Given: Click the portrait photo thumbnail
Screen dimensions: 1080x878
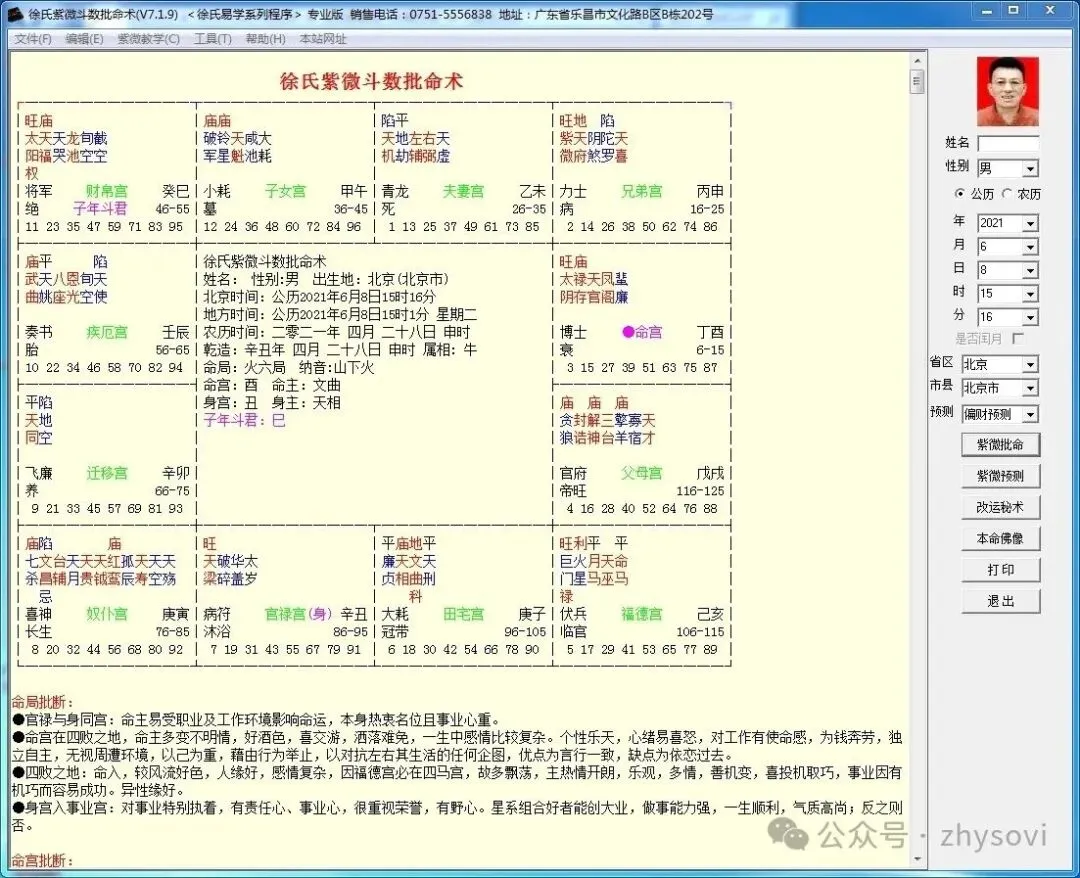Looking at the screenshot, I should (1007, 92).
